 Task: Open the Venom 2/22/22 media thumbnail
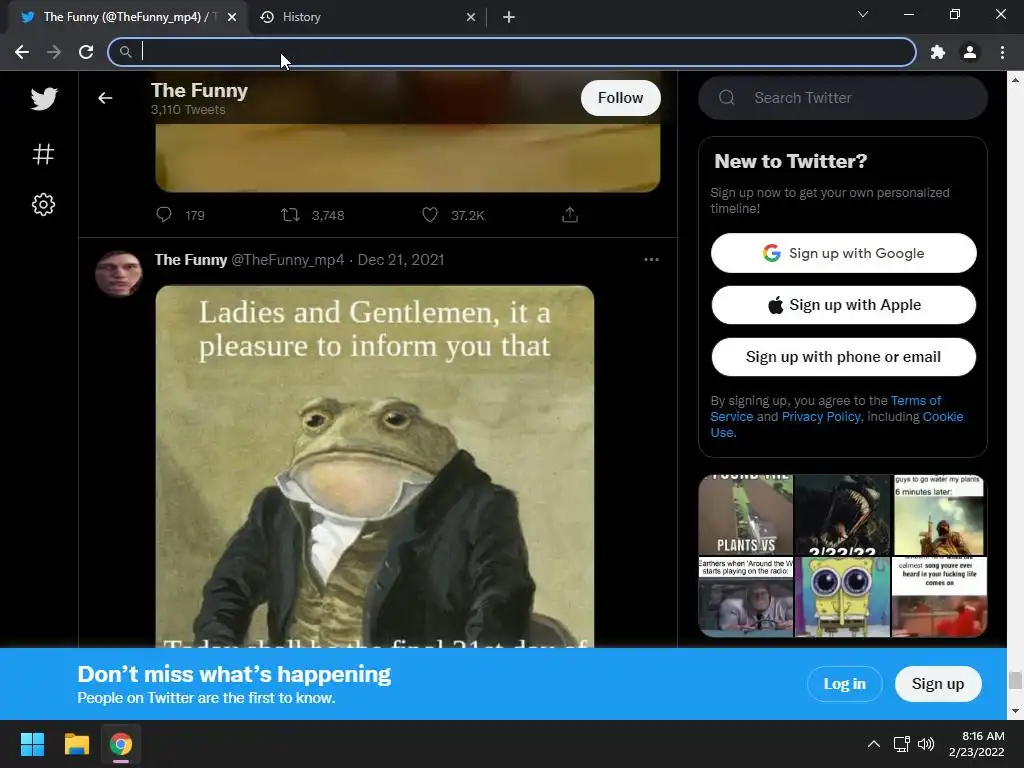[x=842, y=515]
